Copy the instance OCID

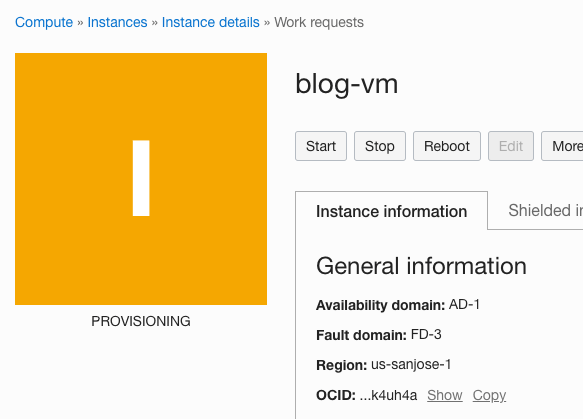point(489,395)
